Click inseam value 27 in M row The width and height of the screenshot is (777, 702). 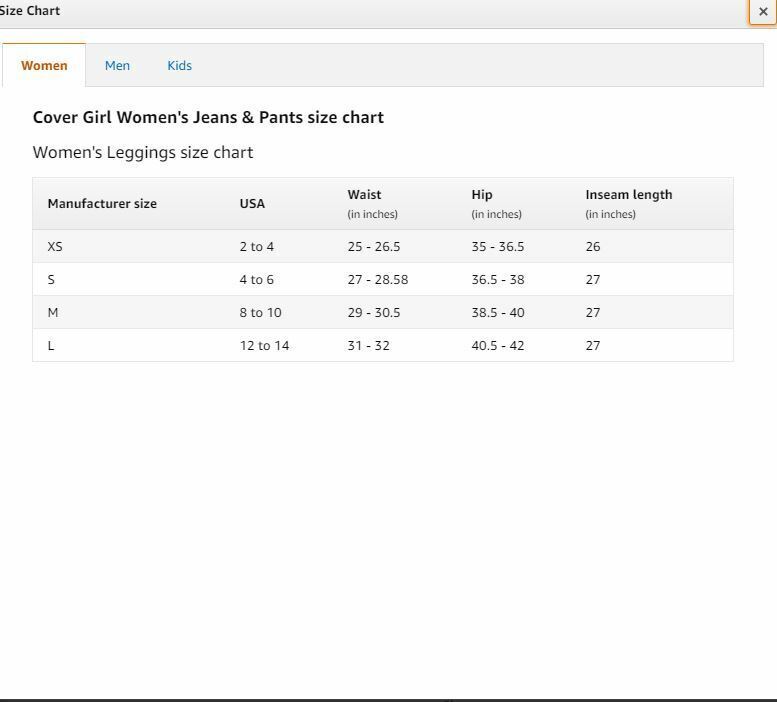593,313
